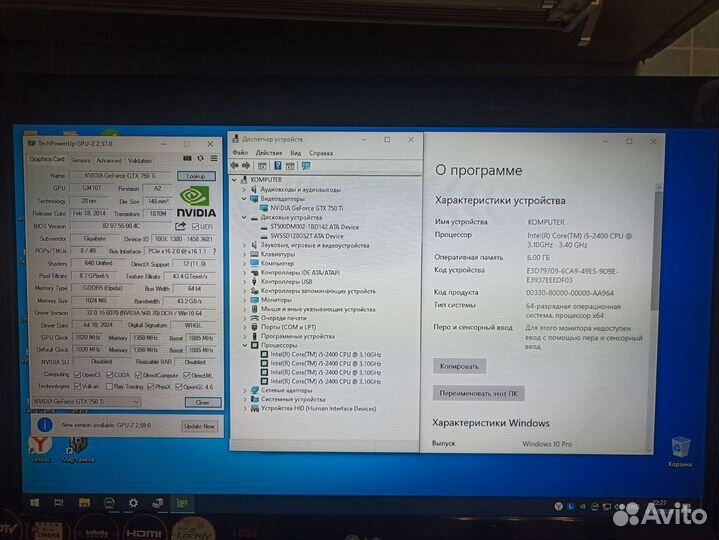Toggle the Vulkan checkbox

77,386
